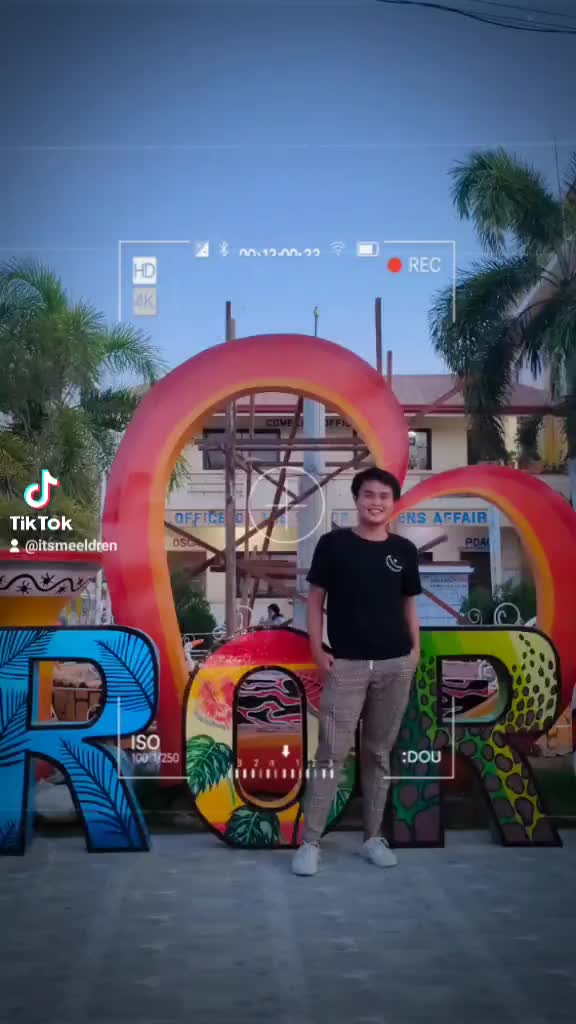Toggle the REC recording label

(424, 264)
